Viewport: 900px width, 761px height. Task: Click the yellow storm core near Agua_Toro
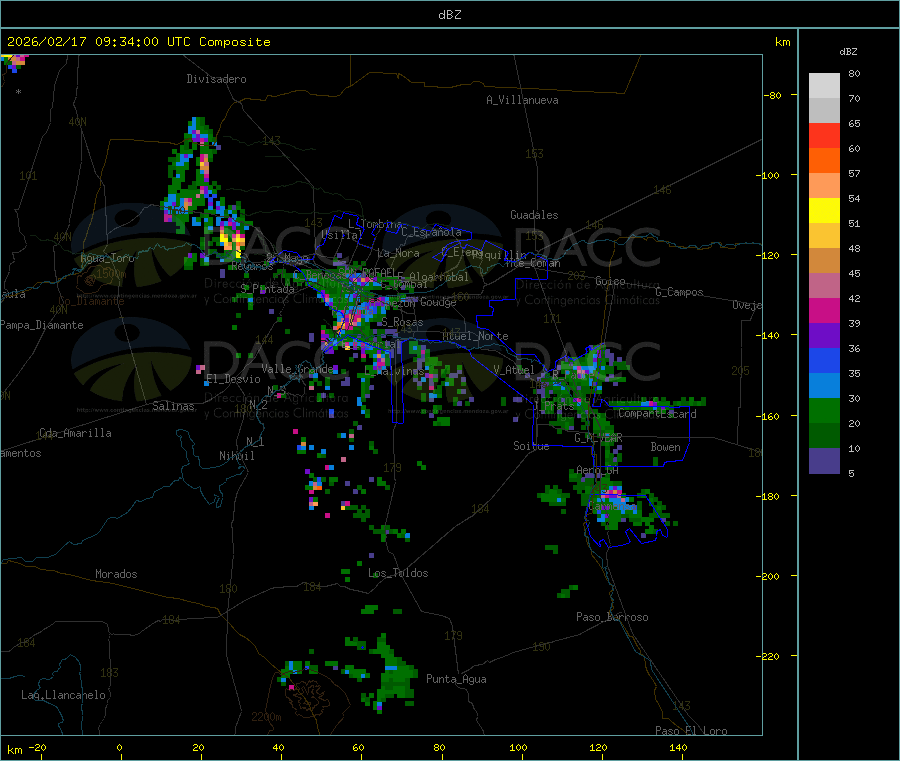(230, 239)
